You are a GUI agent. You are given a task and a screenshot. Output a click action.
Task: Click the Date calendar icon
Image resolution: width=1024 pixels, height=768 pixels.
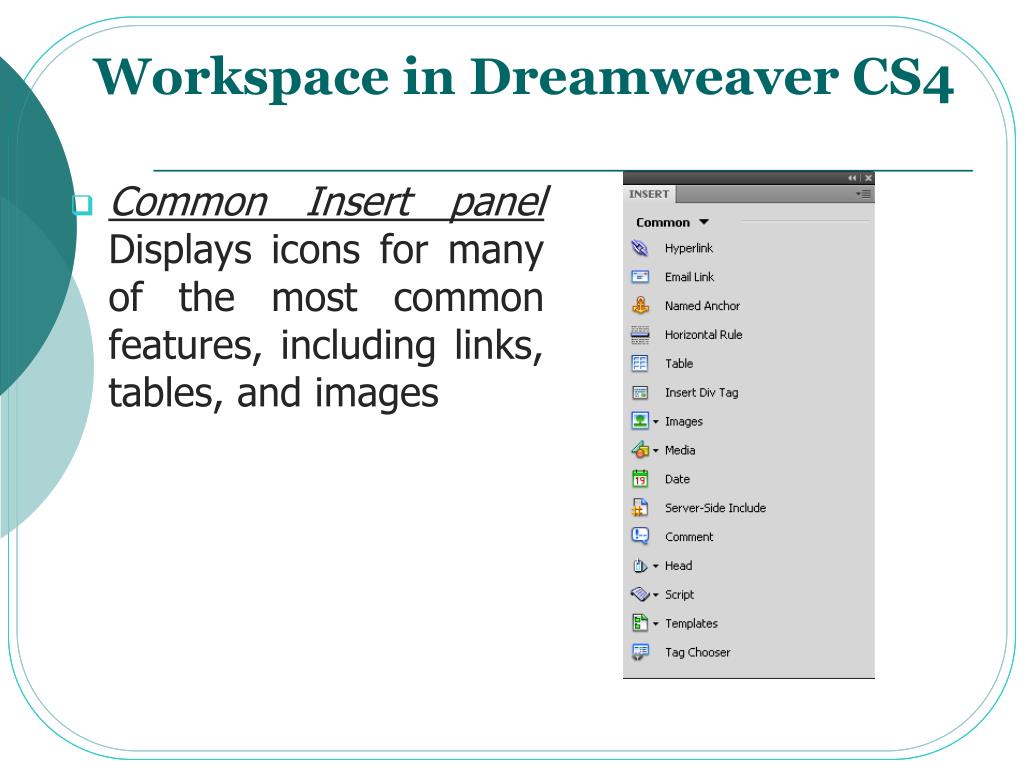[x=640, y=479]
